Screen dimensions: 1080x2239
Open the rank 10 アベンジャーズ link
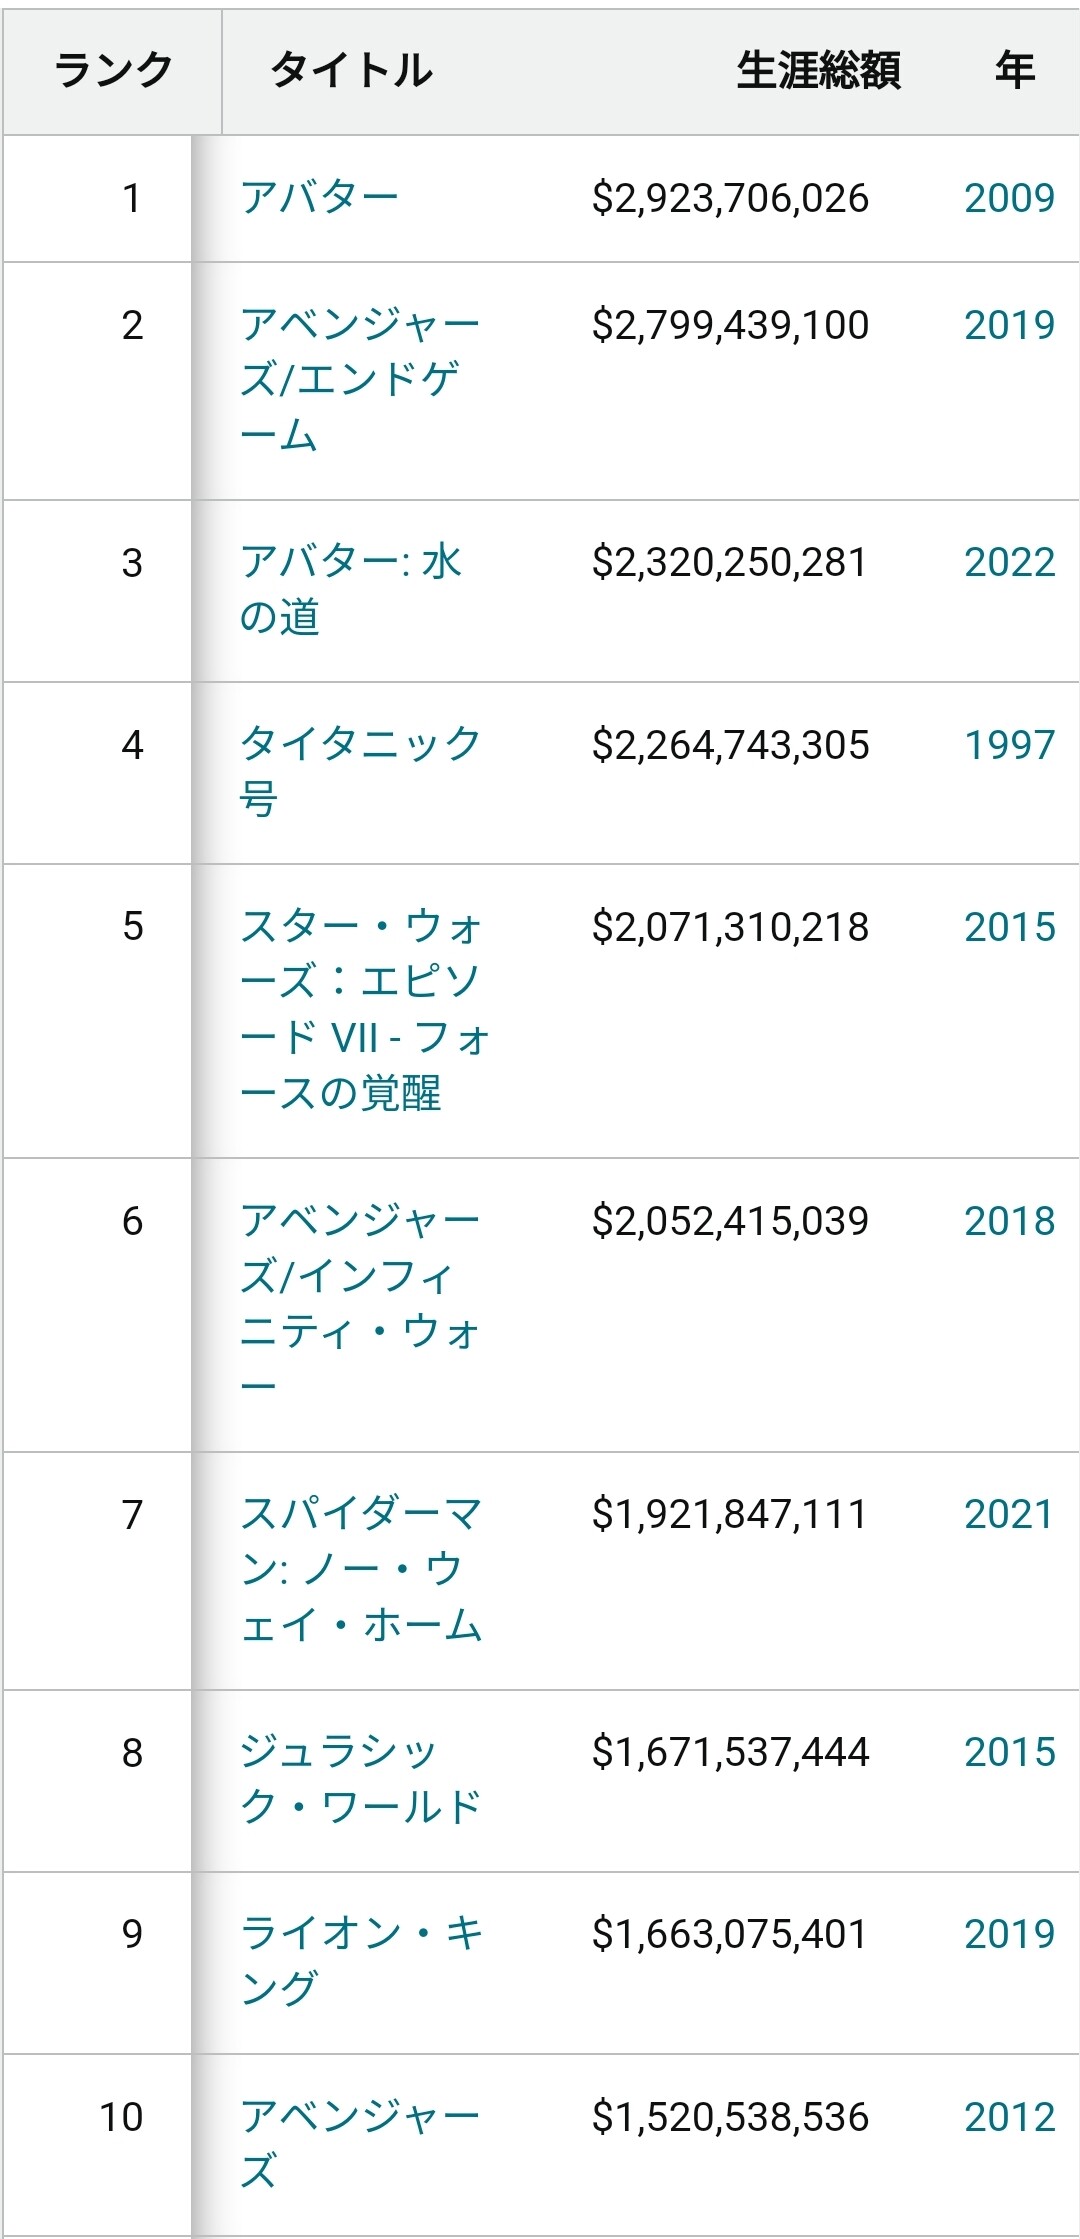pos(360,2142)
